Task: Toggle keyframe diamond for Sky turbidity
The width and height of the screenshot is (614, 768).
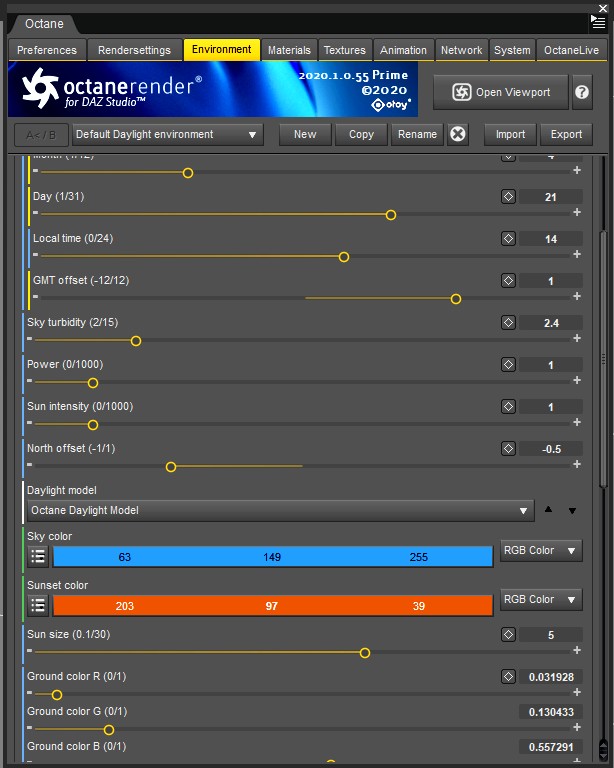Action: (x=508, y=323)
